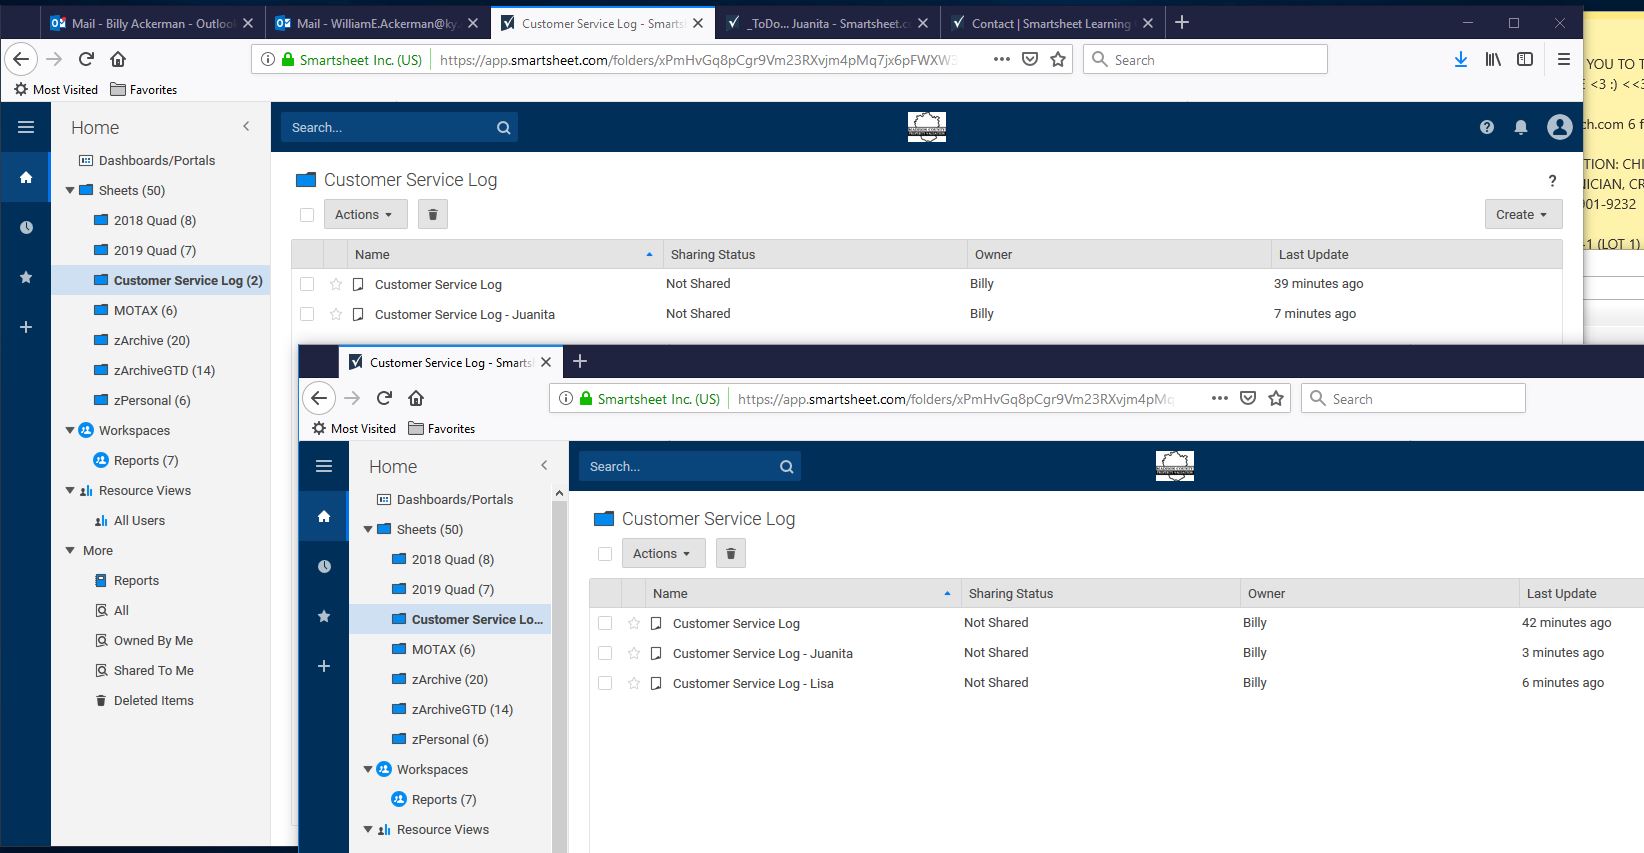Check select-all box in front window toolbar

[x=605, y=553]
